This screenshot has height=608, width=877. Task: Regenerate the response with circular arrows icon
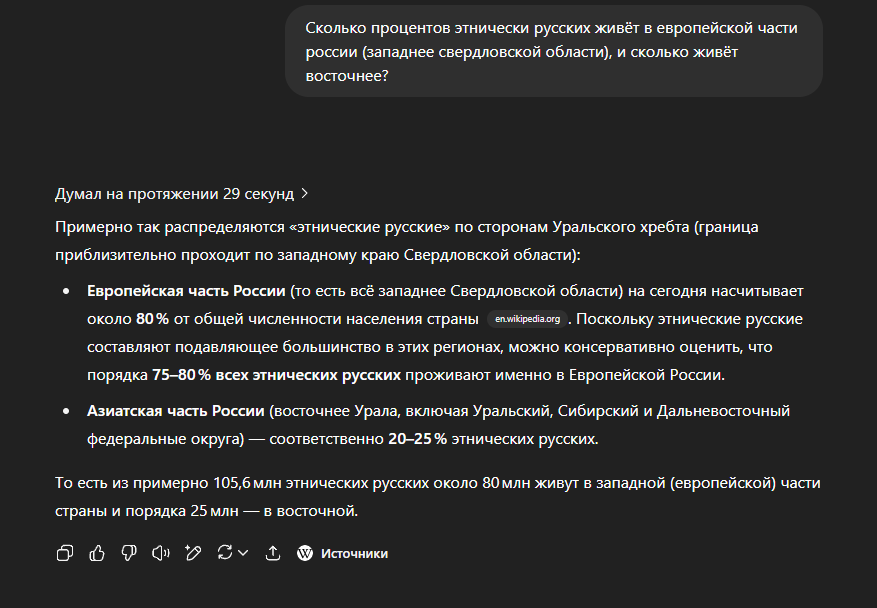point(225,553)
